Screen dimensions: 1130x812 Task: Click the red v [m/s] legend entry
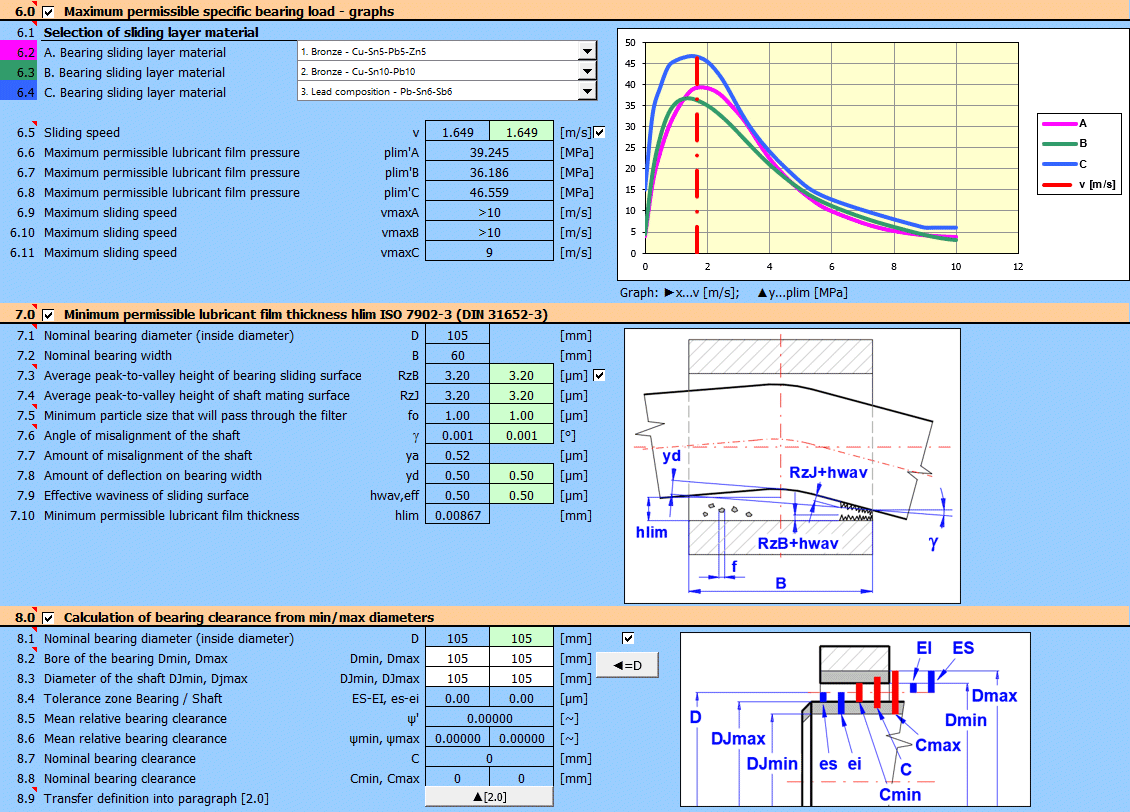coord(1081,184)
